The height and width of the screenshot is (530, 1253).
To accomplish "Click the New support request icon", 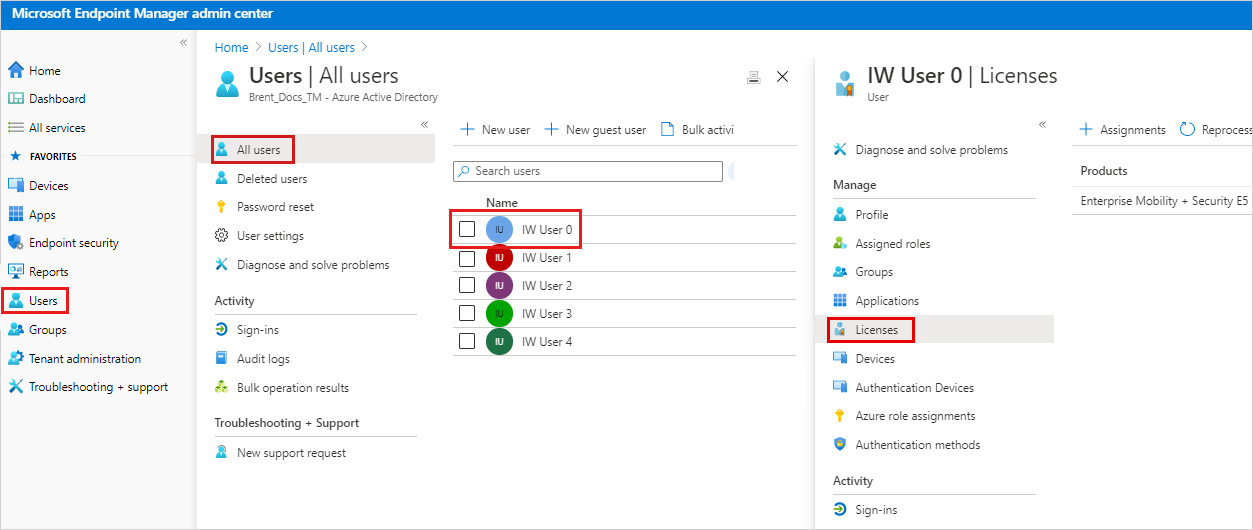I will point(222,453).
